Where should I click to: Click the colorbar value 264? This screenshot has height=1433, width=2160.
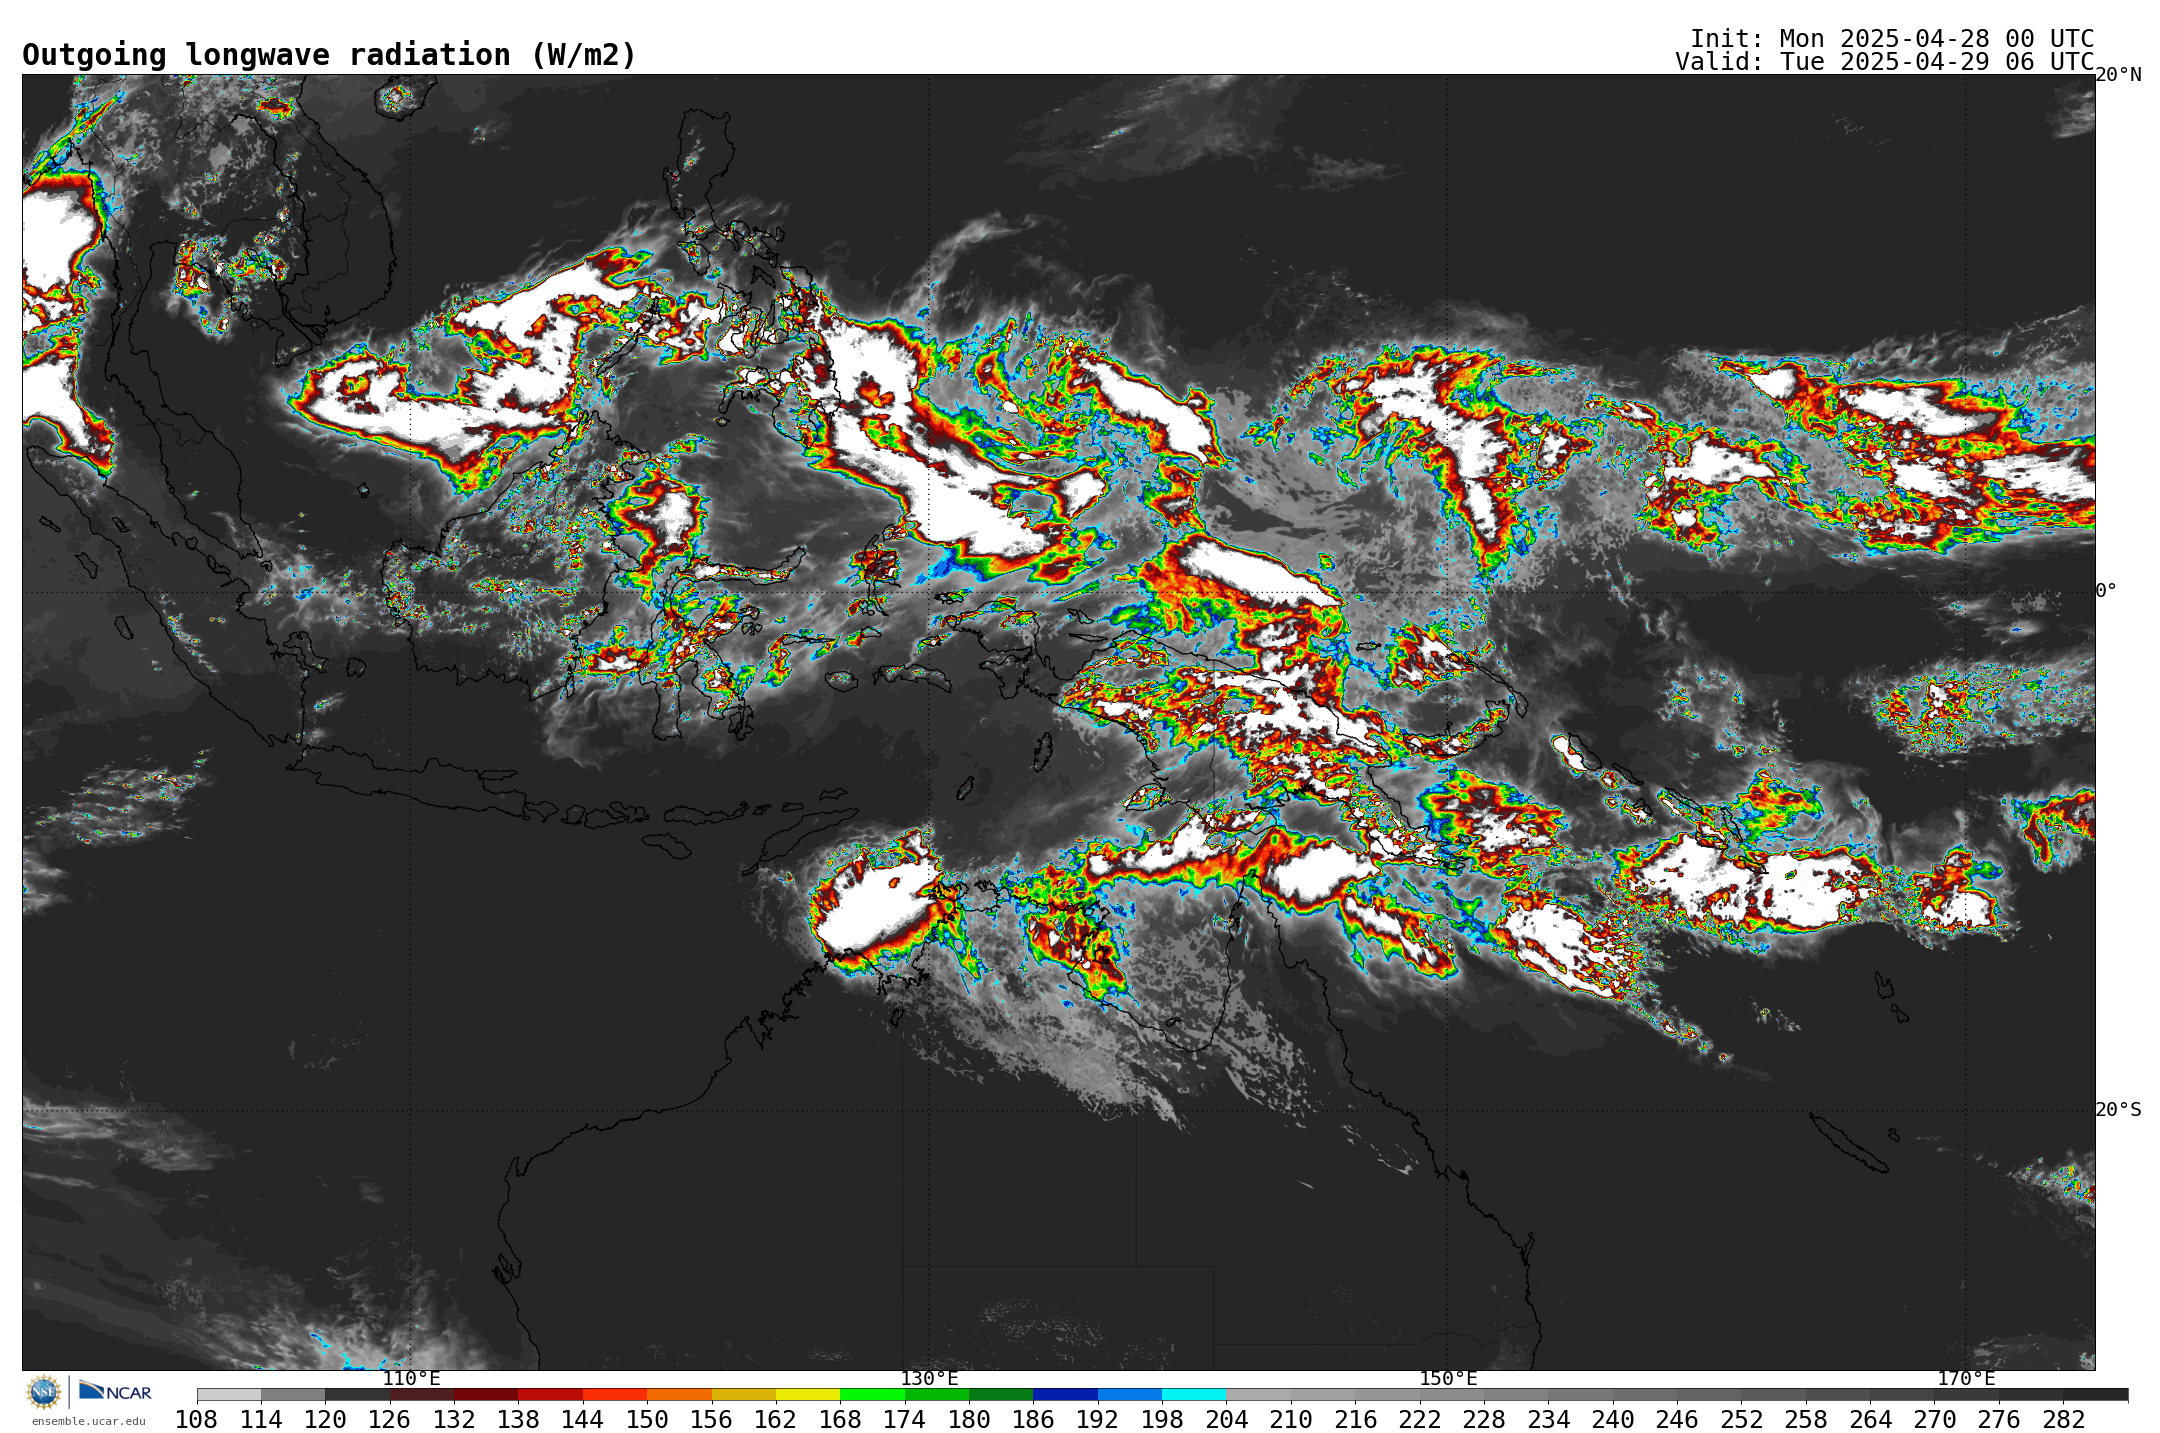[x=1870, y=1420]
